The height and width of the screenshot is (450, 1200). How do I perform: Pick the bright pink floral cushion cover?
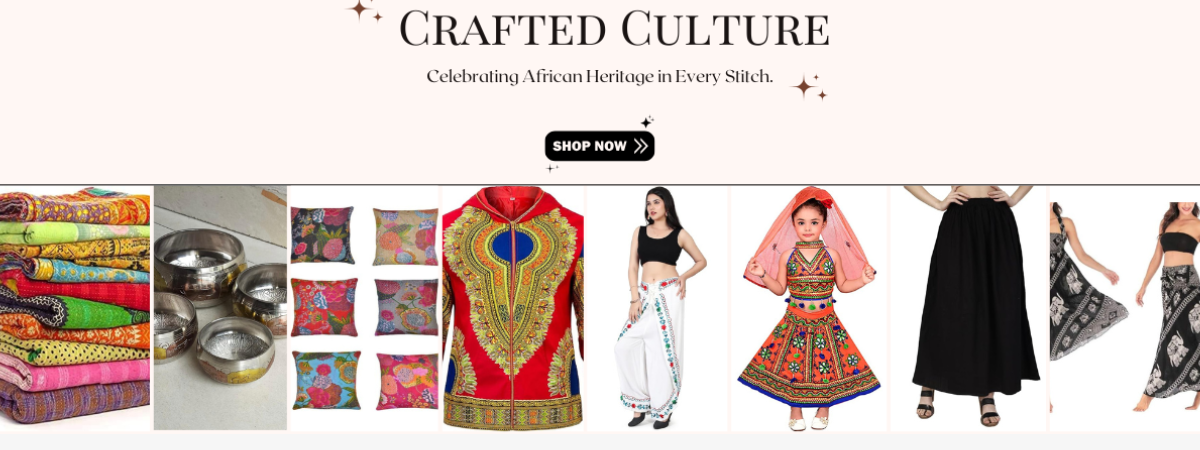coord(406,381)
